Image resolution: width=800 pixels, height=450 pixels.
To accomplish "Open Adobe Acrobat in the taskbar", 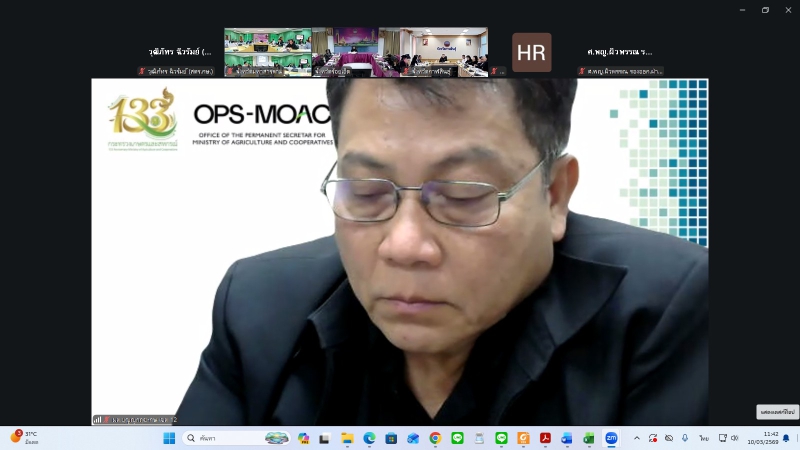I will 546,438.
